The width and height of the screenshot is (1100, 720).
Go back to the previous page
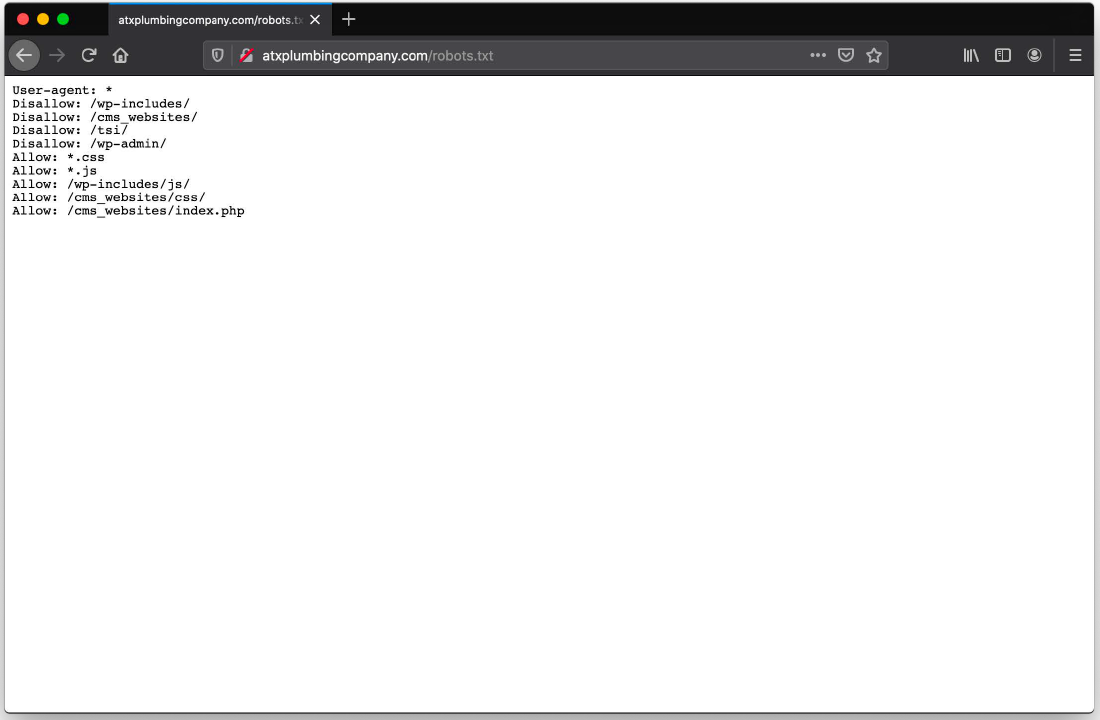(24, 56)
